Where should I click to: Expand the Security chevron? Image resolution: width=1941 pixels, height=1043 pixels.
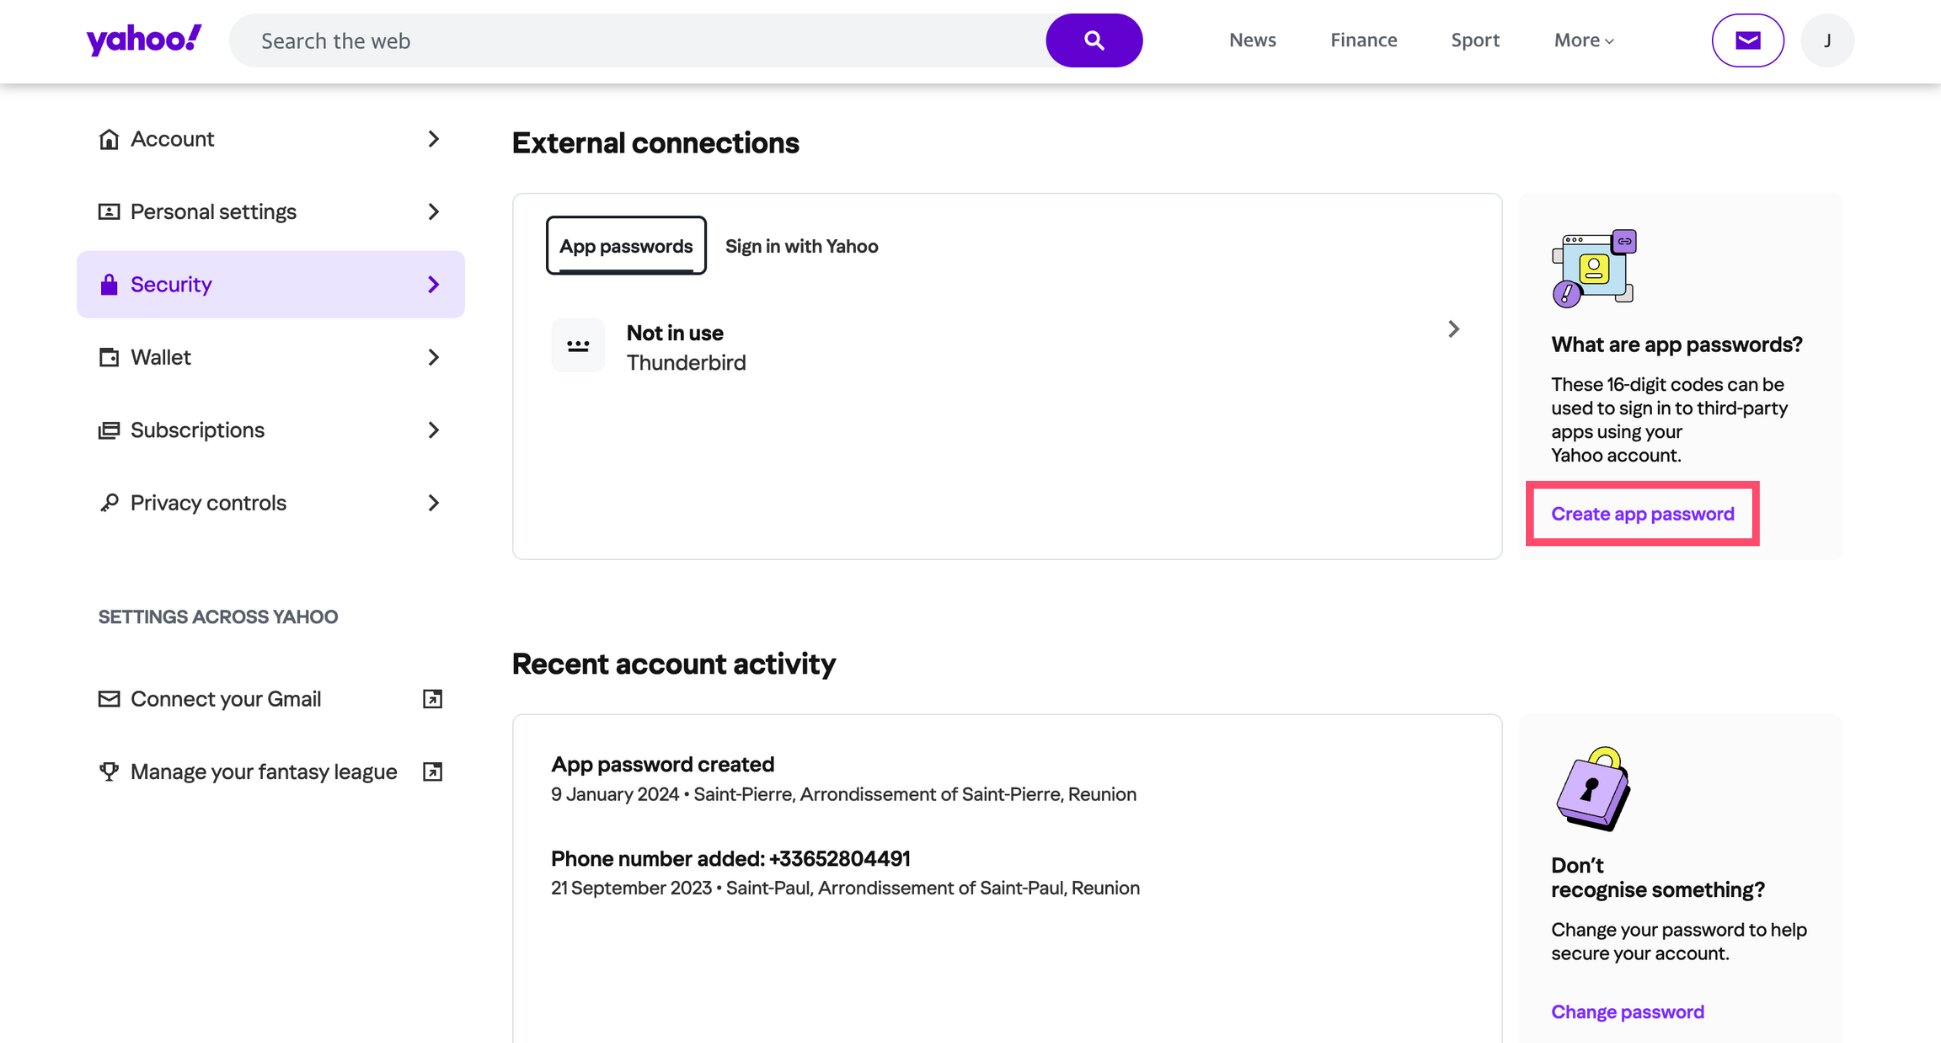[x=433, y=285]
